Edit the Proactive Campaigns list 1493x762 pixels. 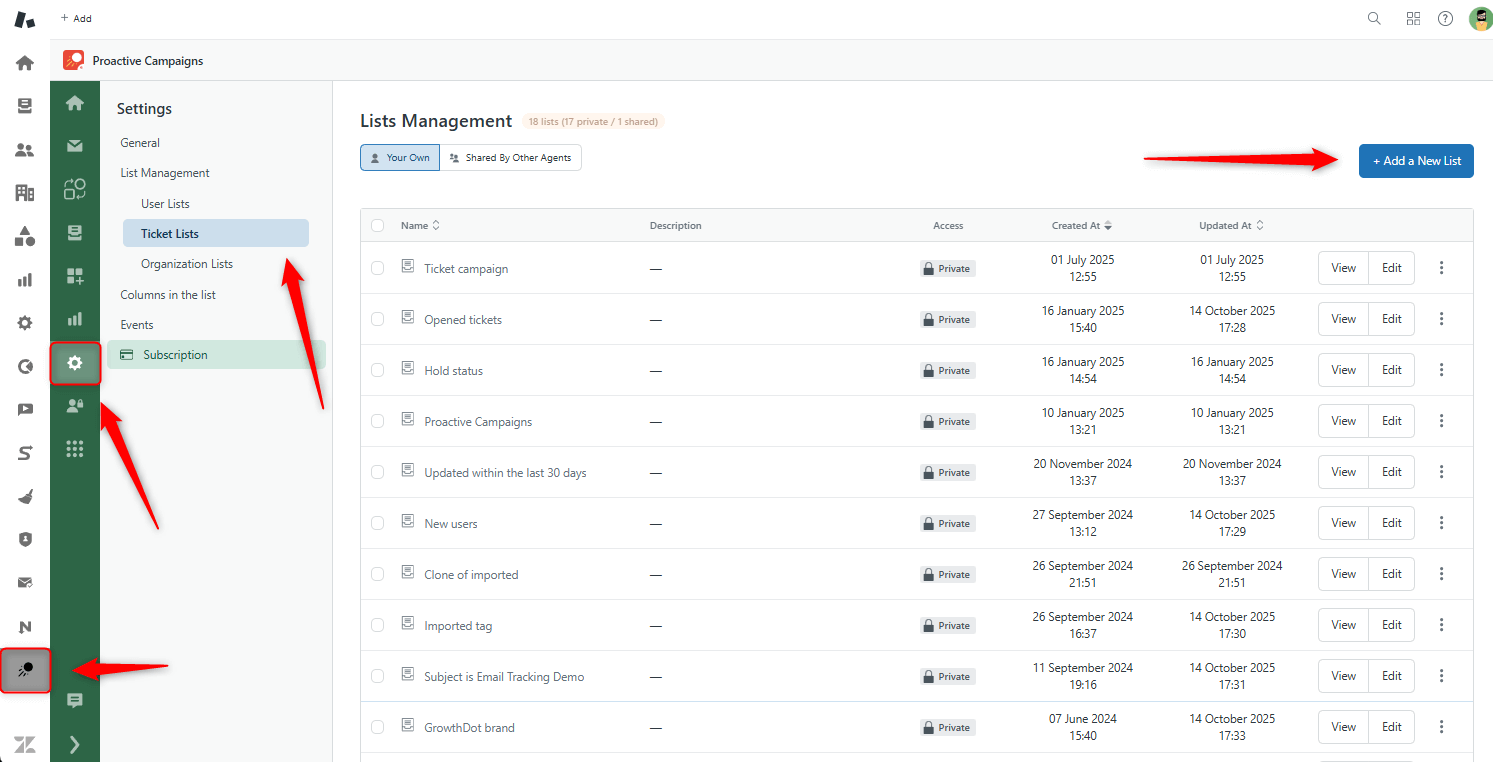tap(1391, 421)
